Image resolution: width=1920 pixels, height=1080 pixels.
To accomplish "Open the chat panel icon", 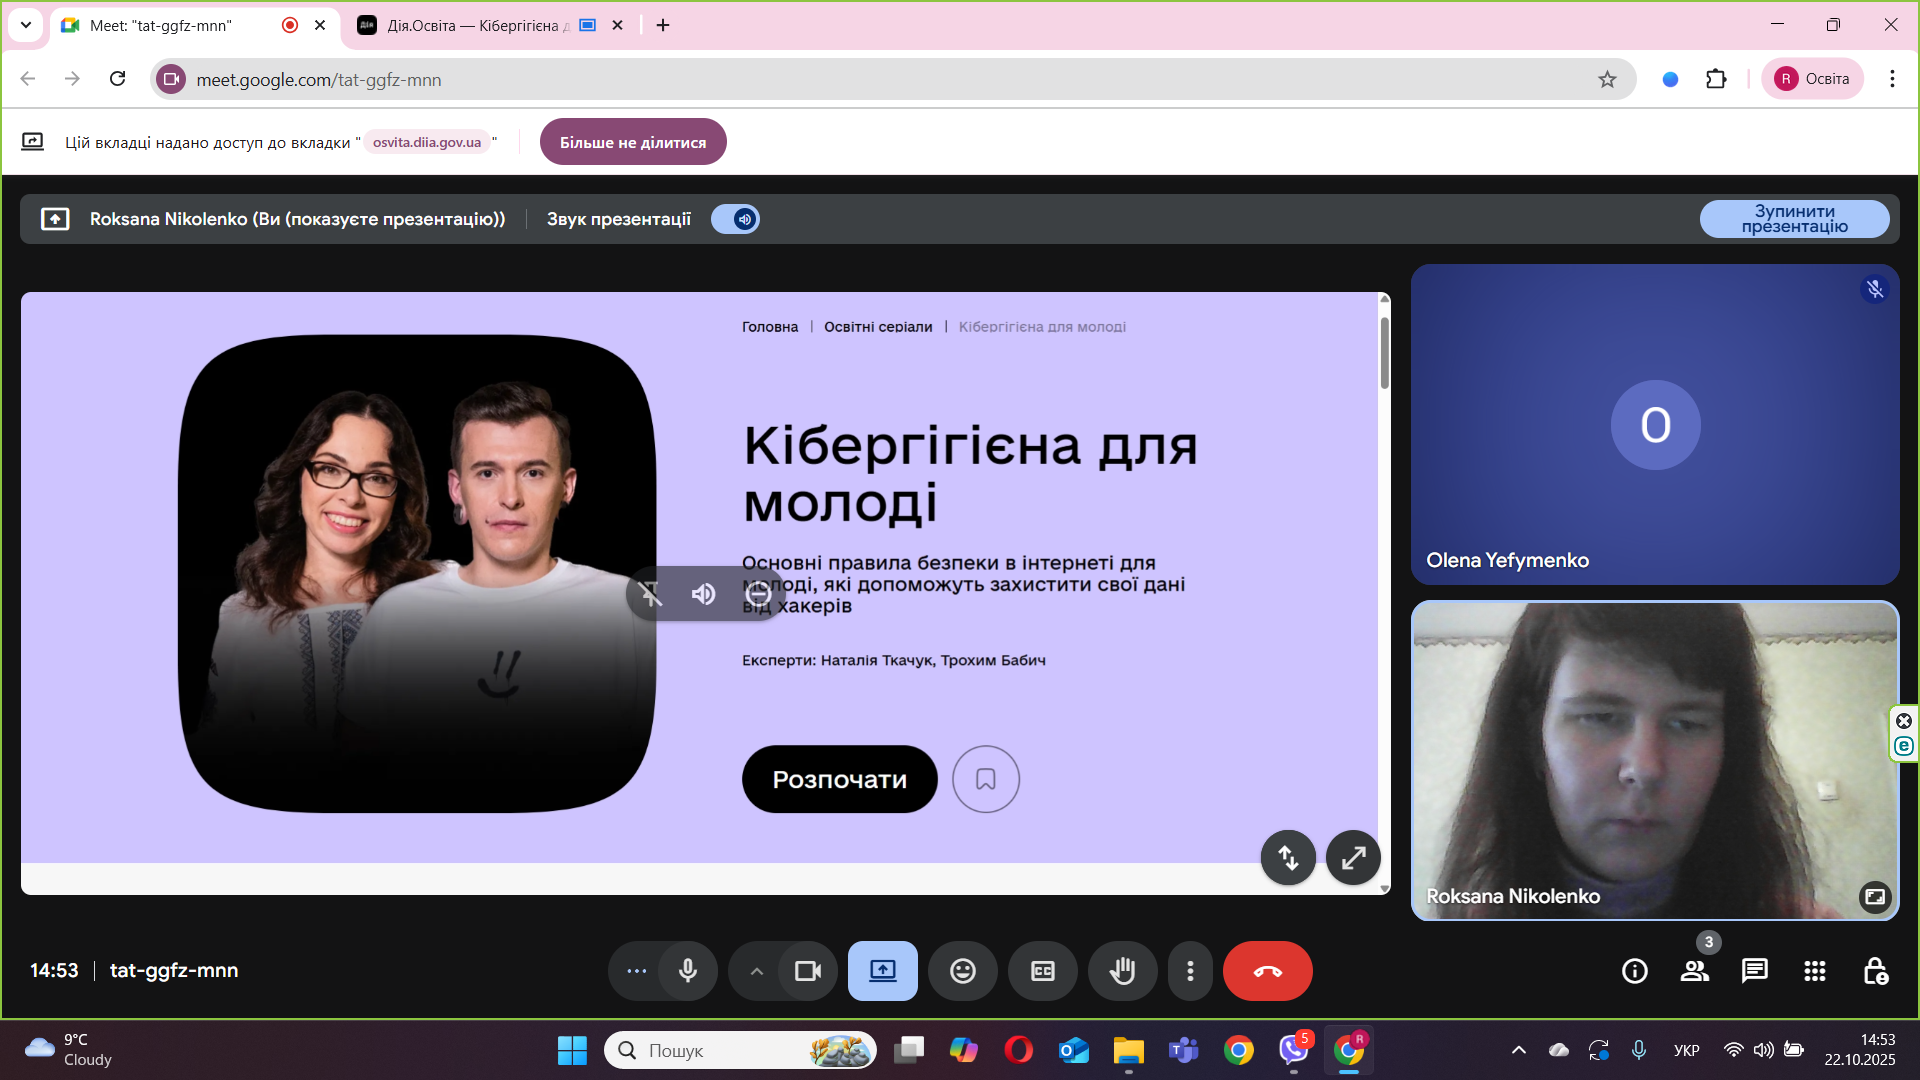I will [1754, 971].
